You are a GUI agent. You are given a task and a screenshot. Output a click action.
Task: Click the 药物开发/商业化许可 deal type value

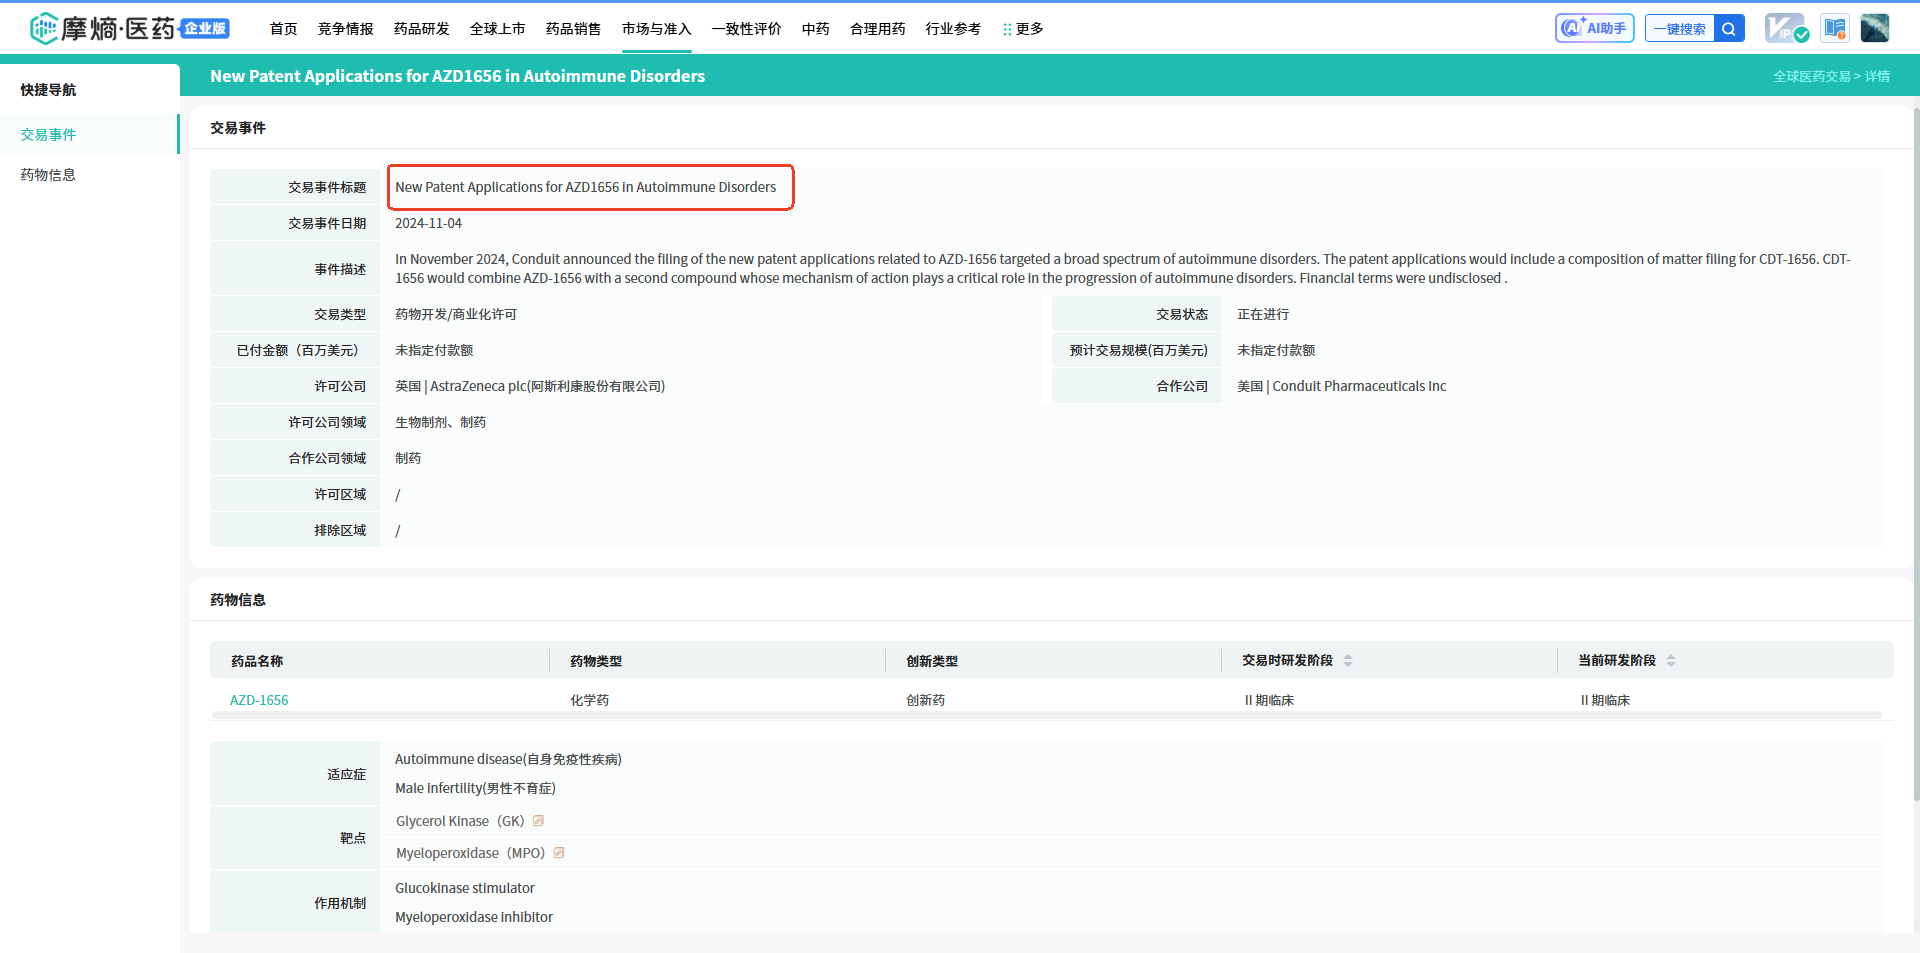click(456, 314)
